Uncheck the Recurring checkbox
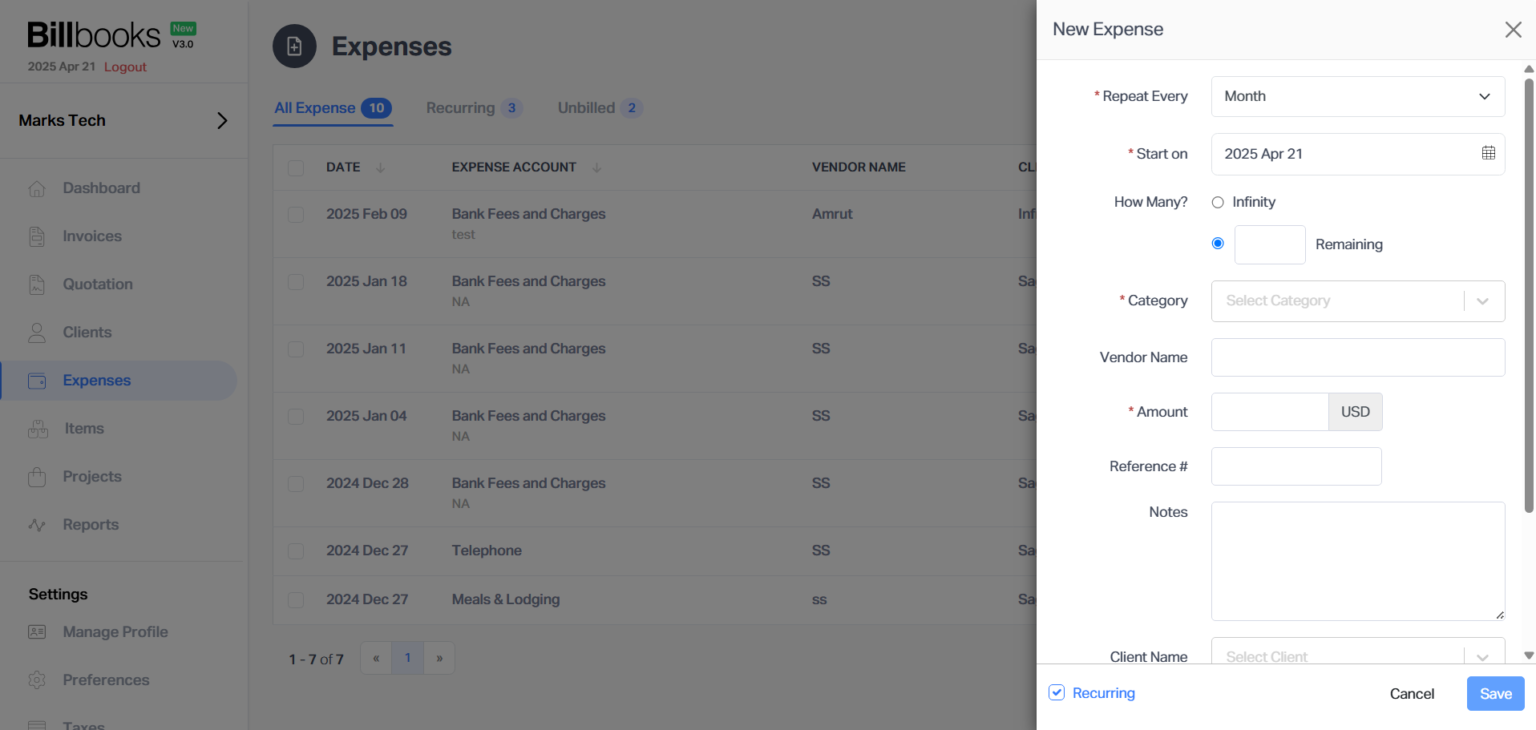 tap(1056, 692)
